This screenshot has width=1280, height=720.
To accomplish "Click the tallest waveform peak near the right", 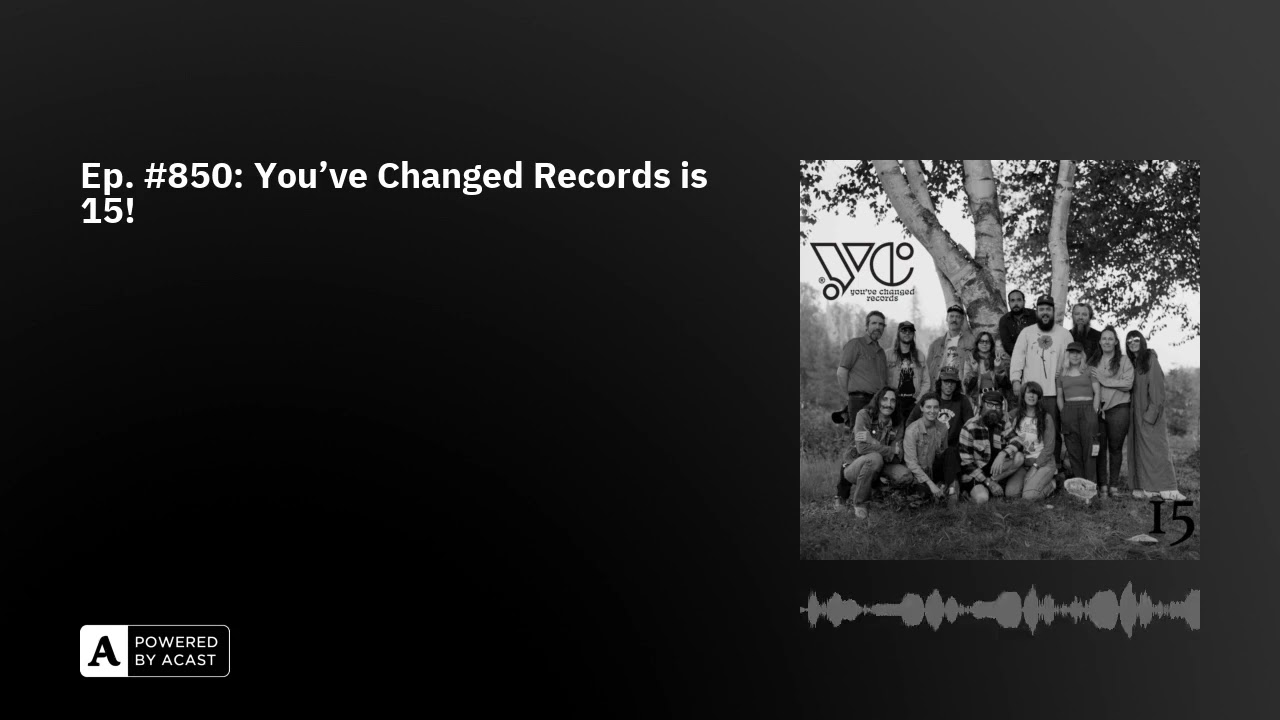I will [1128, 609].
